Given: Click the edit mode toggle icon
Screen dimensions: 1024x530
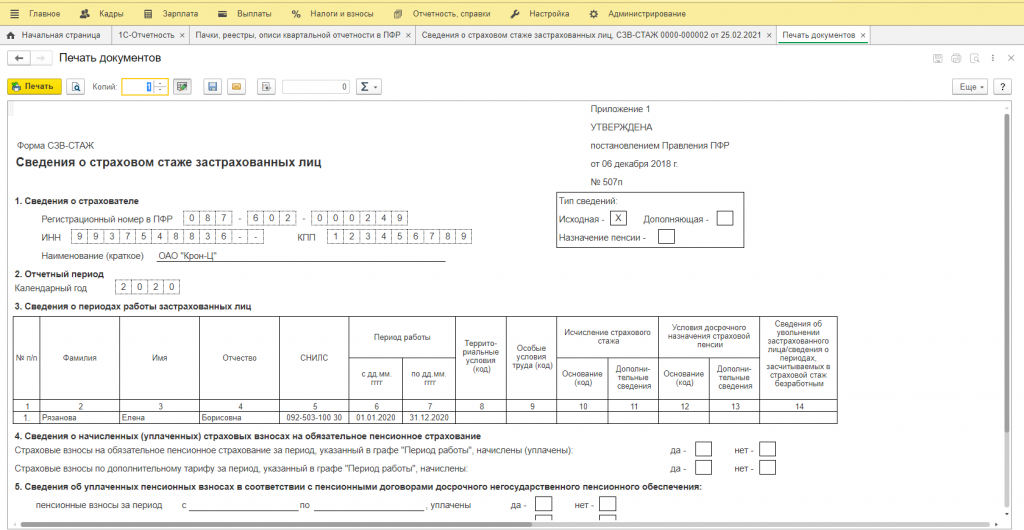Looking at the screenshot, I should [181, 87].
